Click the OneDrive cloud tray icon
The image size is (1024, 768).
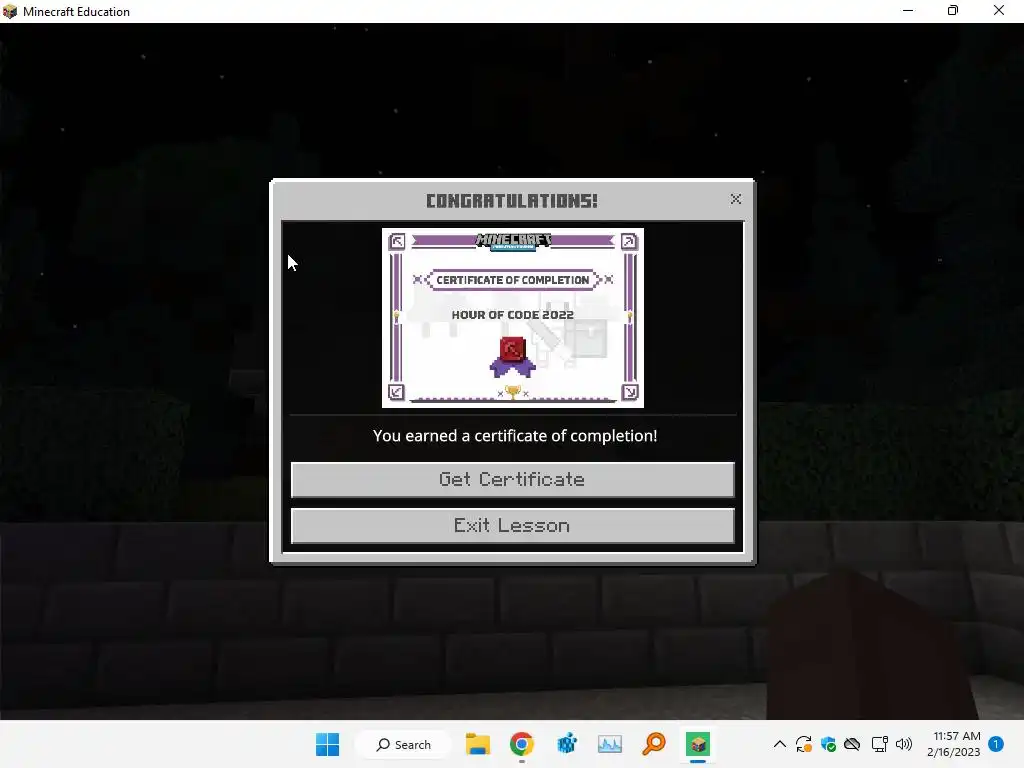pyautogui.click(x=852, y=744)
